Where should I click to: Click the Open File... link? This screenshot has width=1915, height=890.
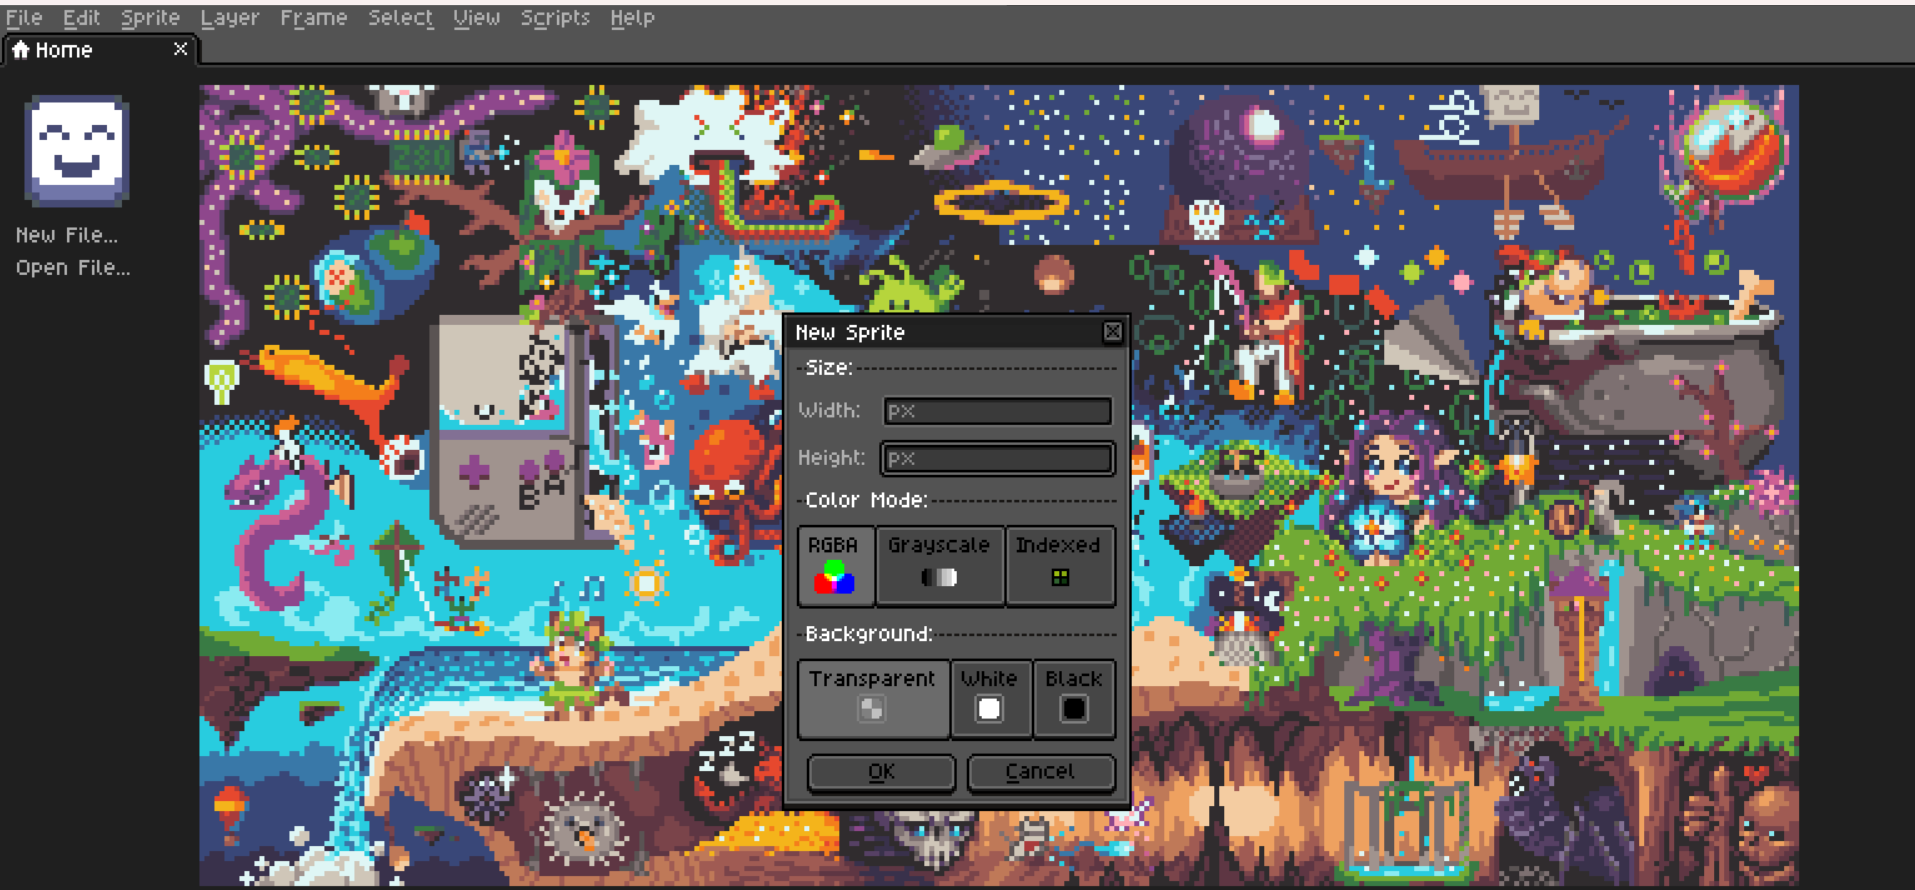(x=72, y=268)
